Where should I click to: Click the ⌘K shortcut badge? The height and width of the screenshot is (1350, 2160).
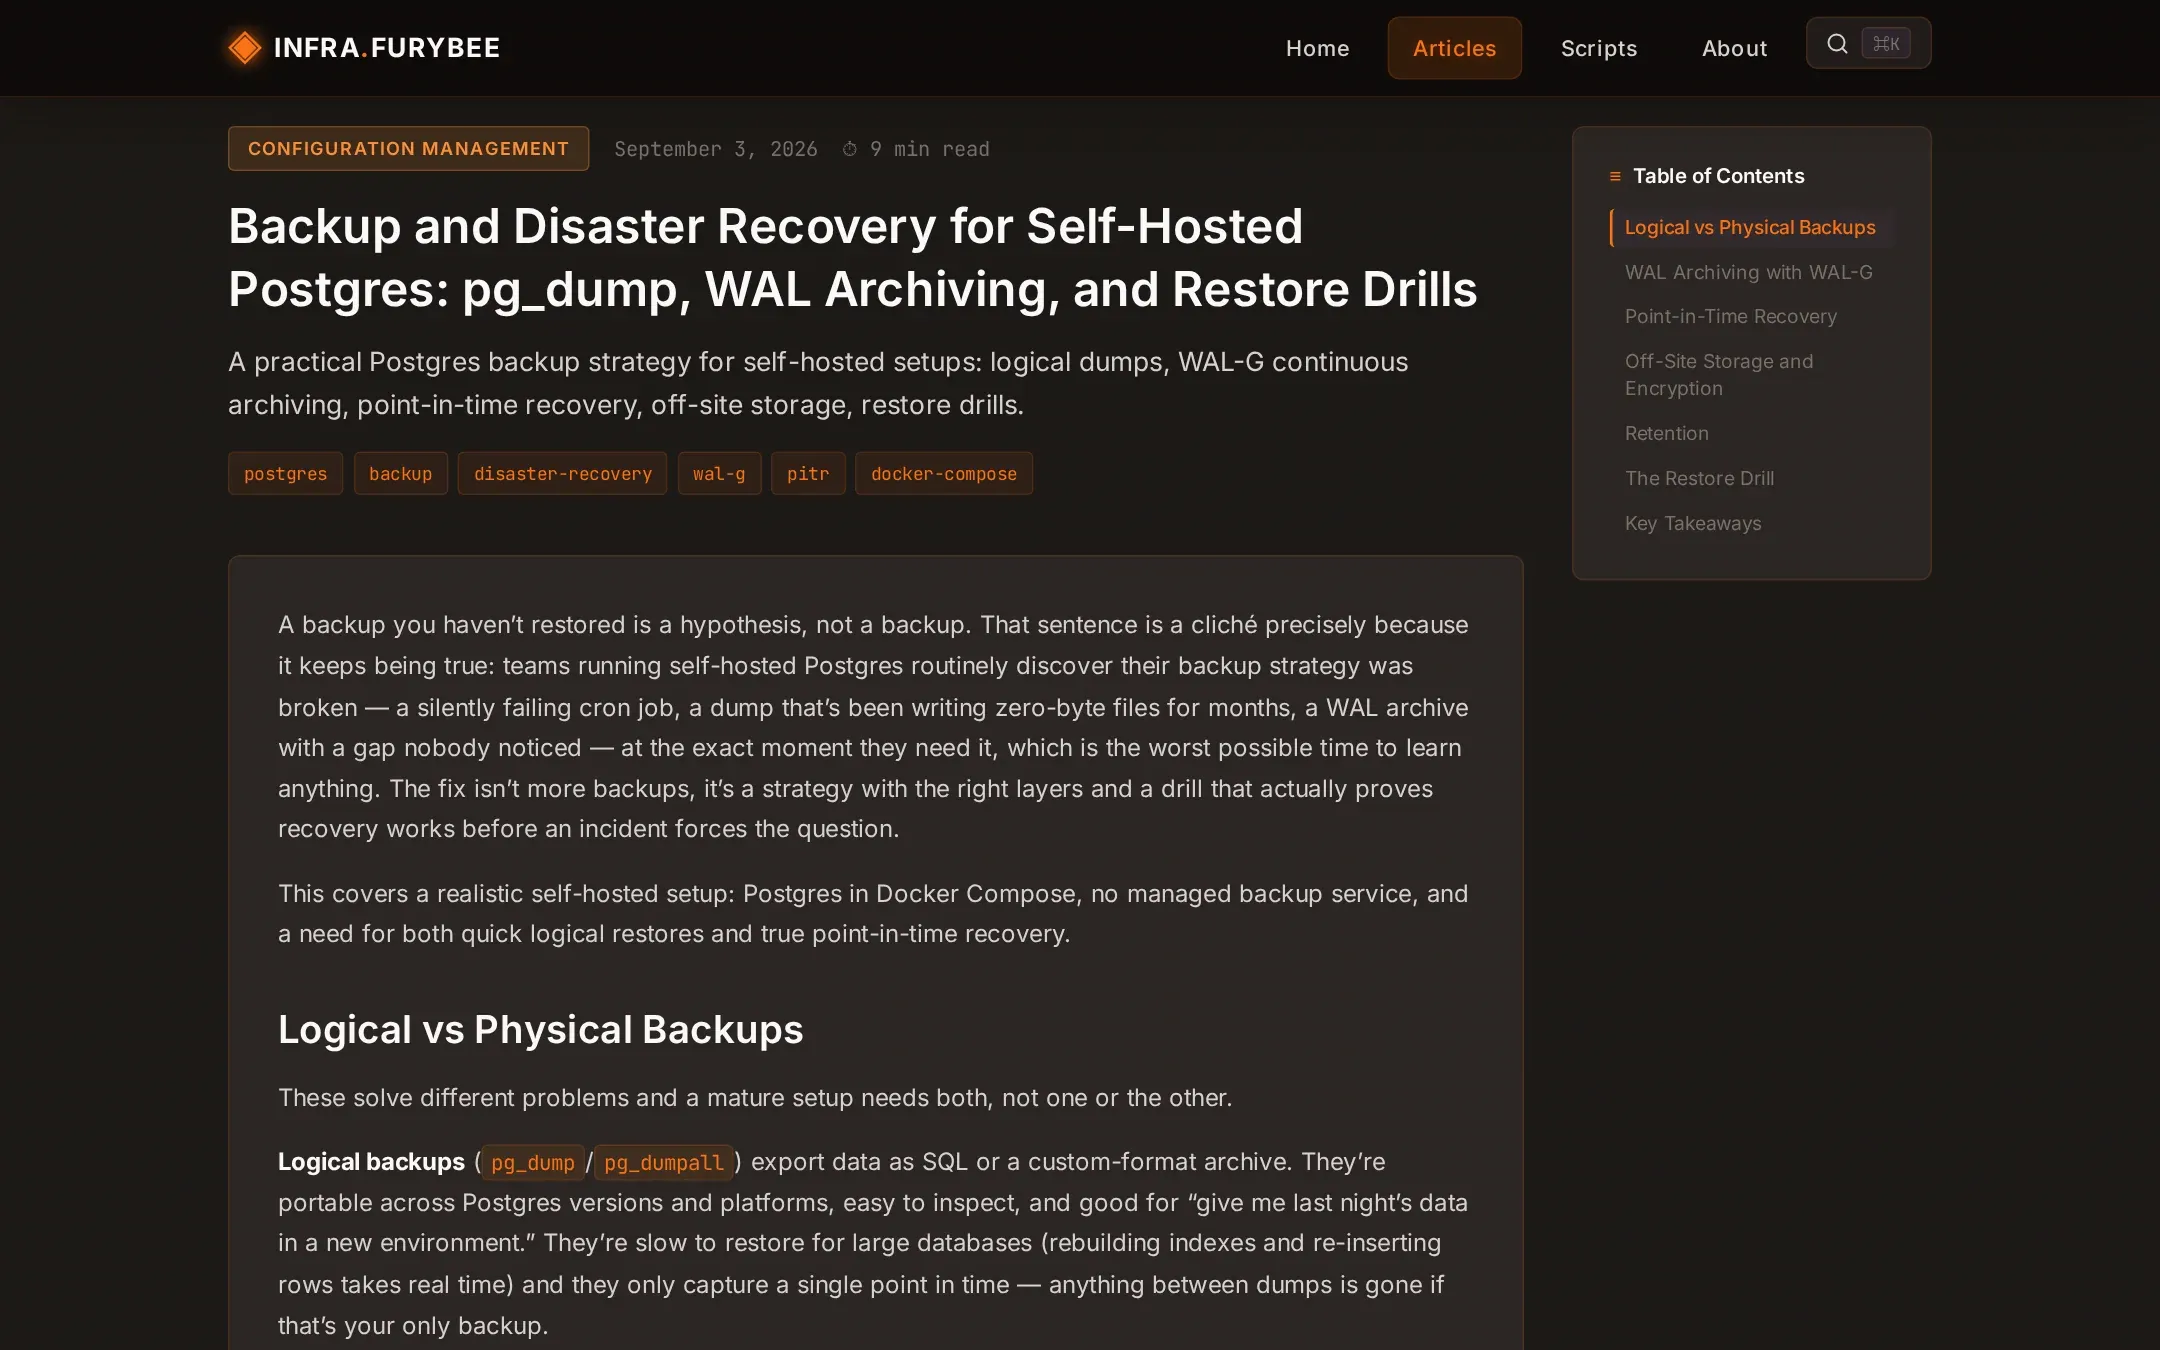point(1886,43)
